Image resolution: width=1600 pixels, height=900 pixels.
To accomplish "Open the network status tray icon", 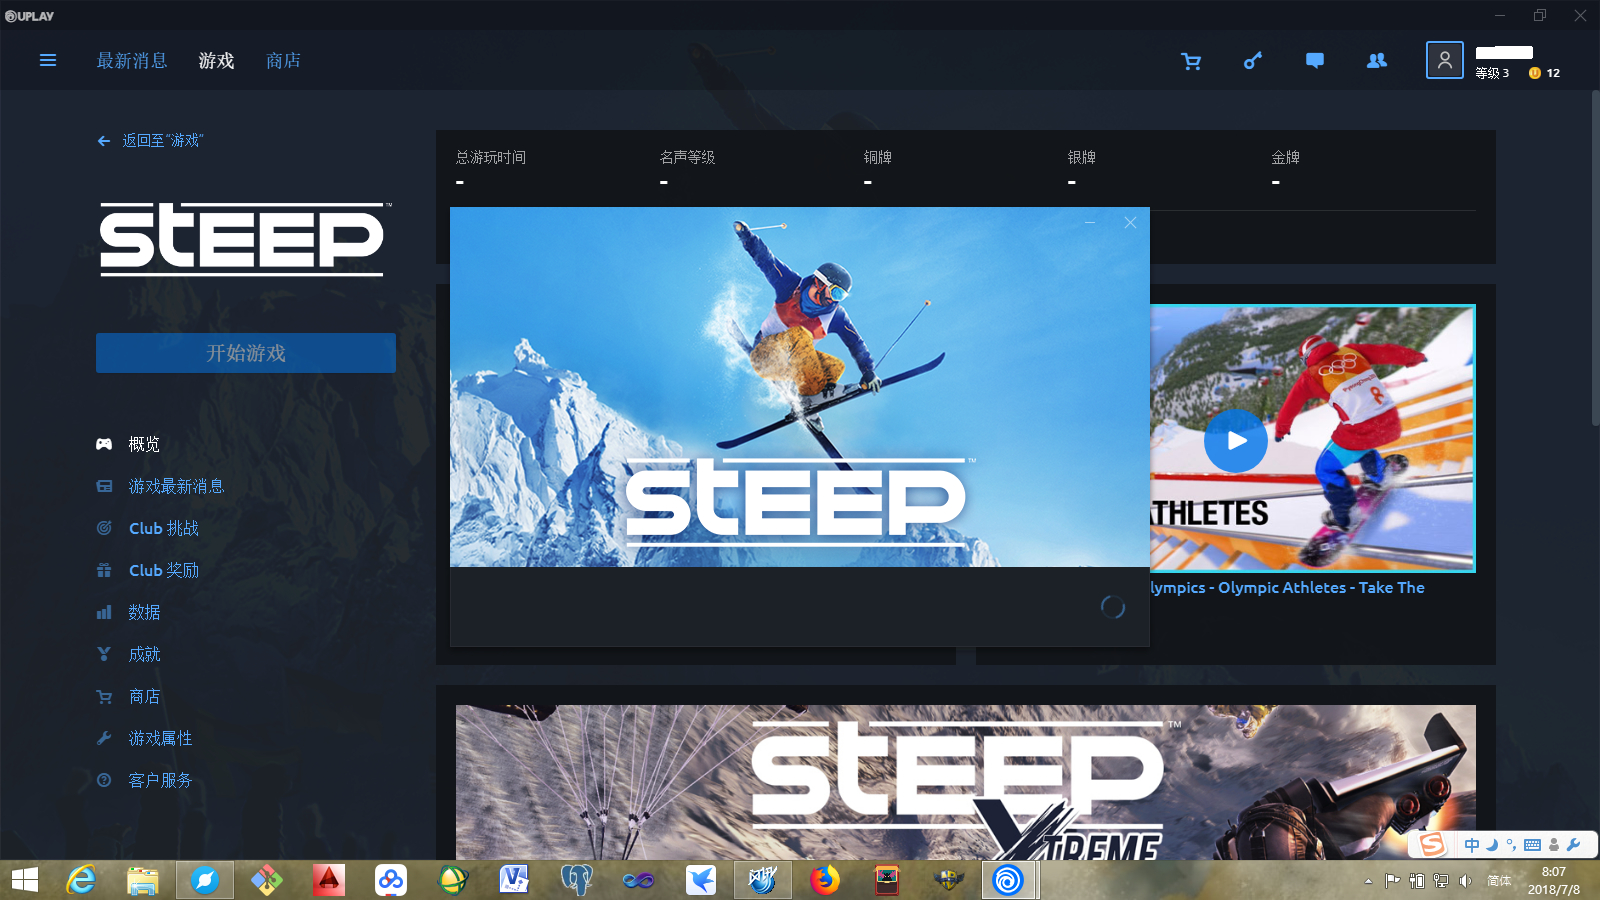I will 1441,881.
